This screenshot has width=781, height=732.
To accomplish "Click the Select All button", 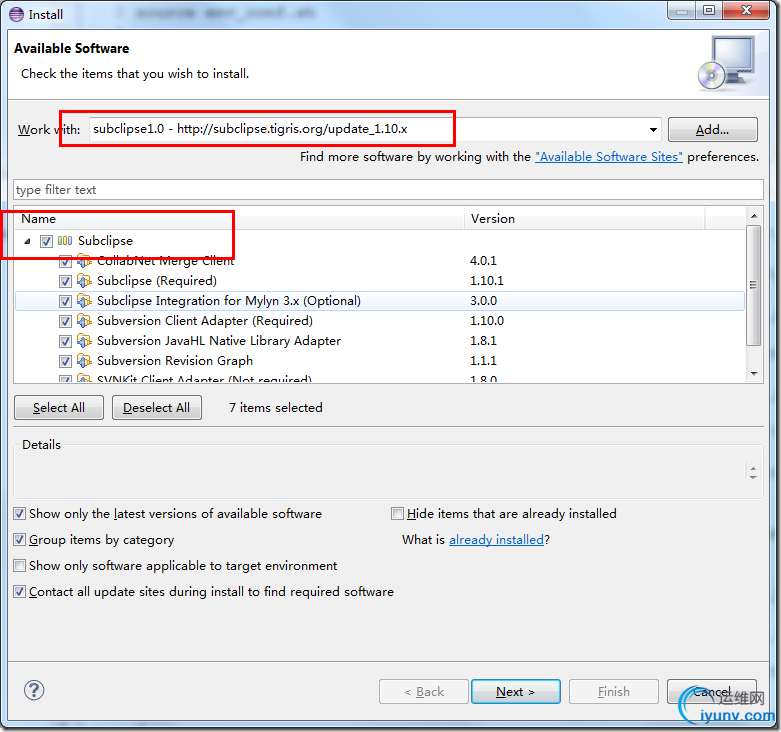I will 59,408.
